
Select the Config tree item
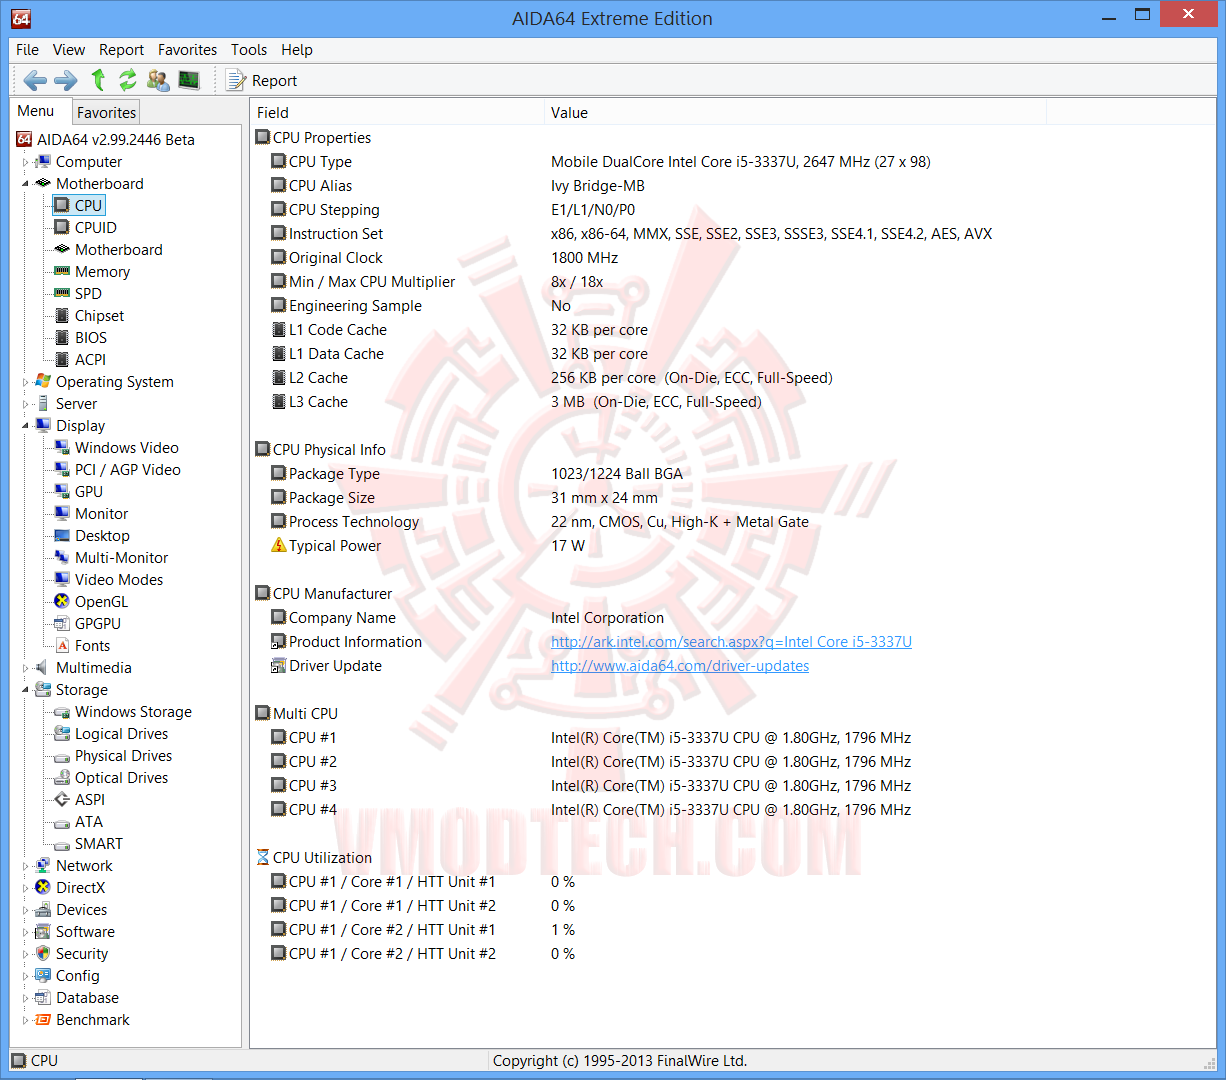78,976
